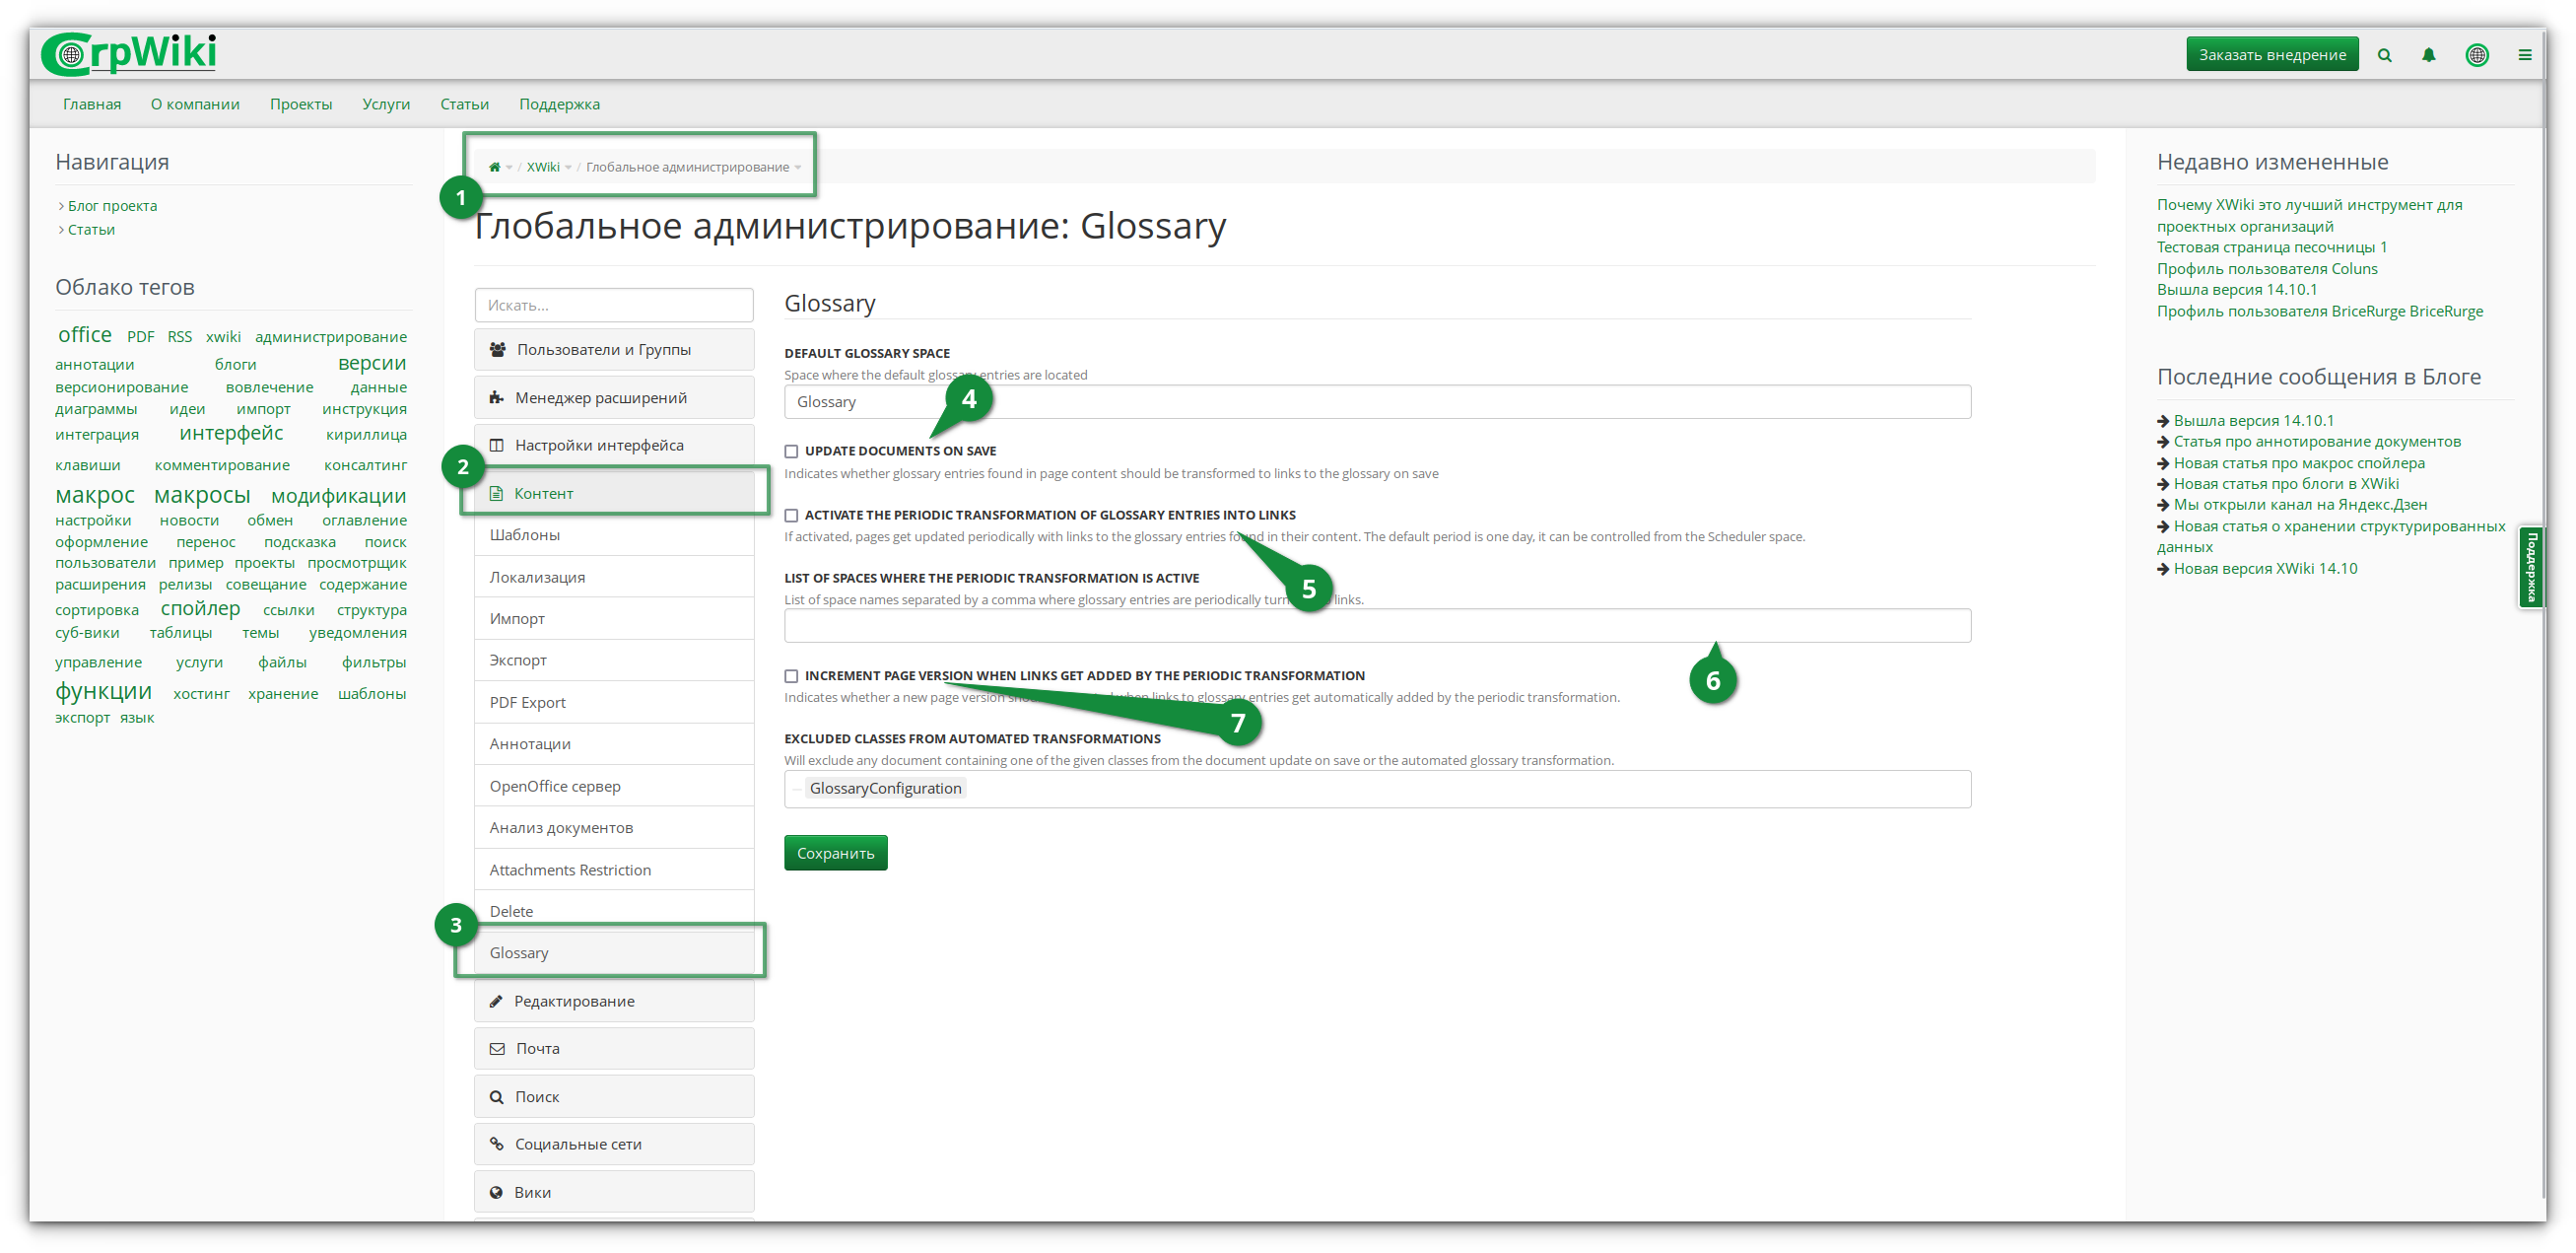
Task: Click arrow icon beside Новая версия XWiki 14.10
Action: (x=2163, y=569)
